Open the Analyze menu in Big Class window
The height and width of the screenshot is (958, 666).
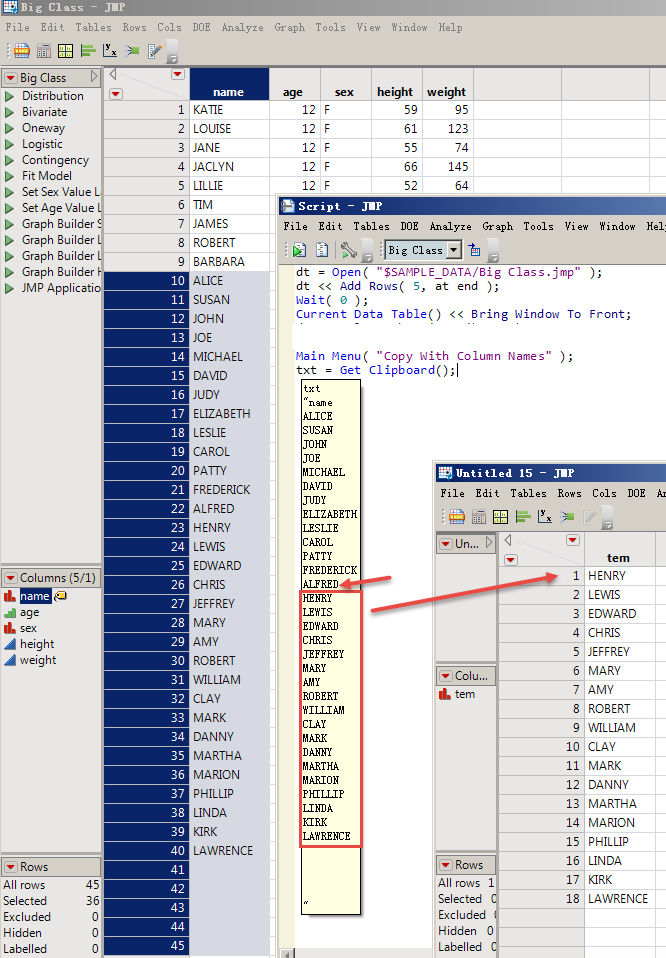[x=242, y=27]
